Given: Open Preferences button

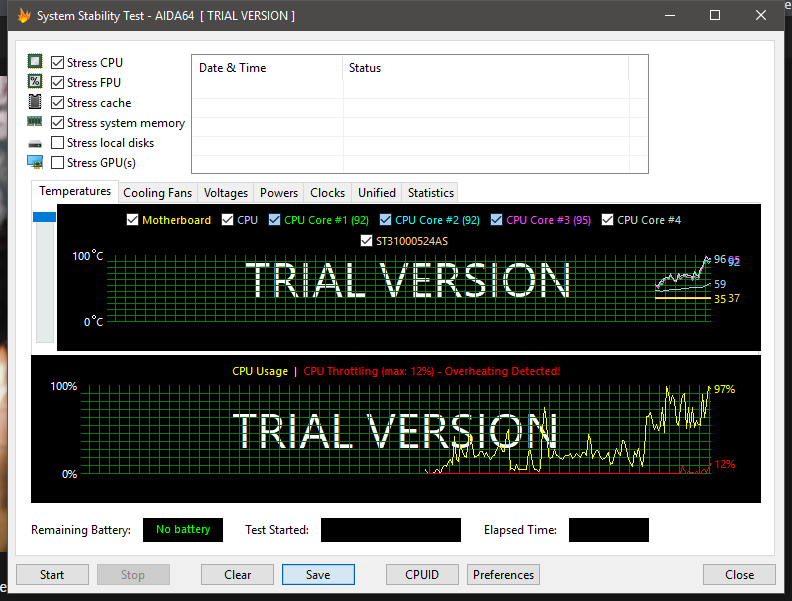Looking at the screenshot, I should point(503,575).
